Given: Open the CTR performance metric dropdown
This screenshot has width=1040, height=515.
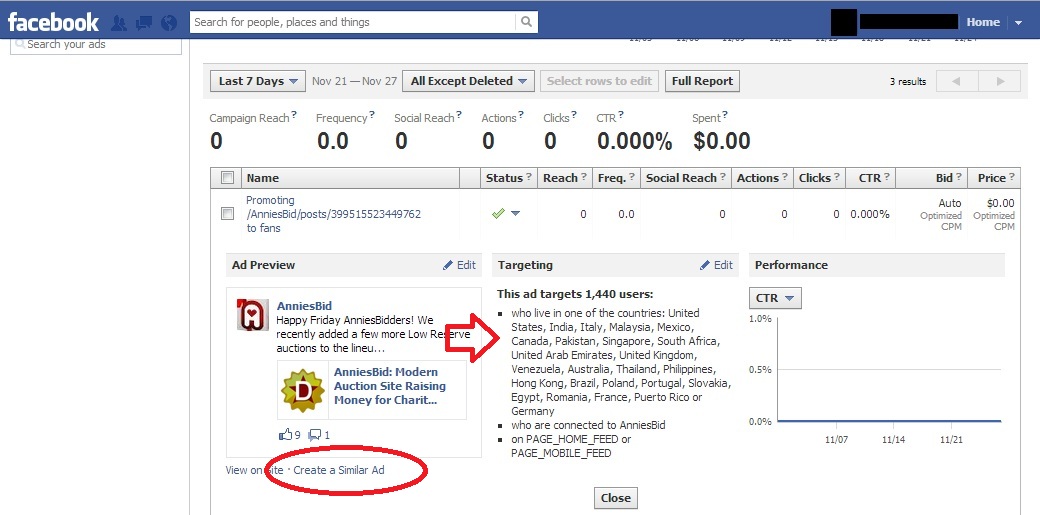Looking at the screenshot, I should coord(775,298).
